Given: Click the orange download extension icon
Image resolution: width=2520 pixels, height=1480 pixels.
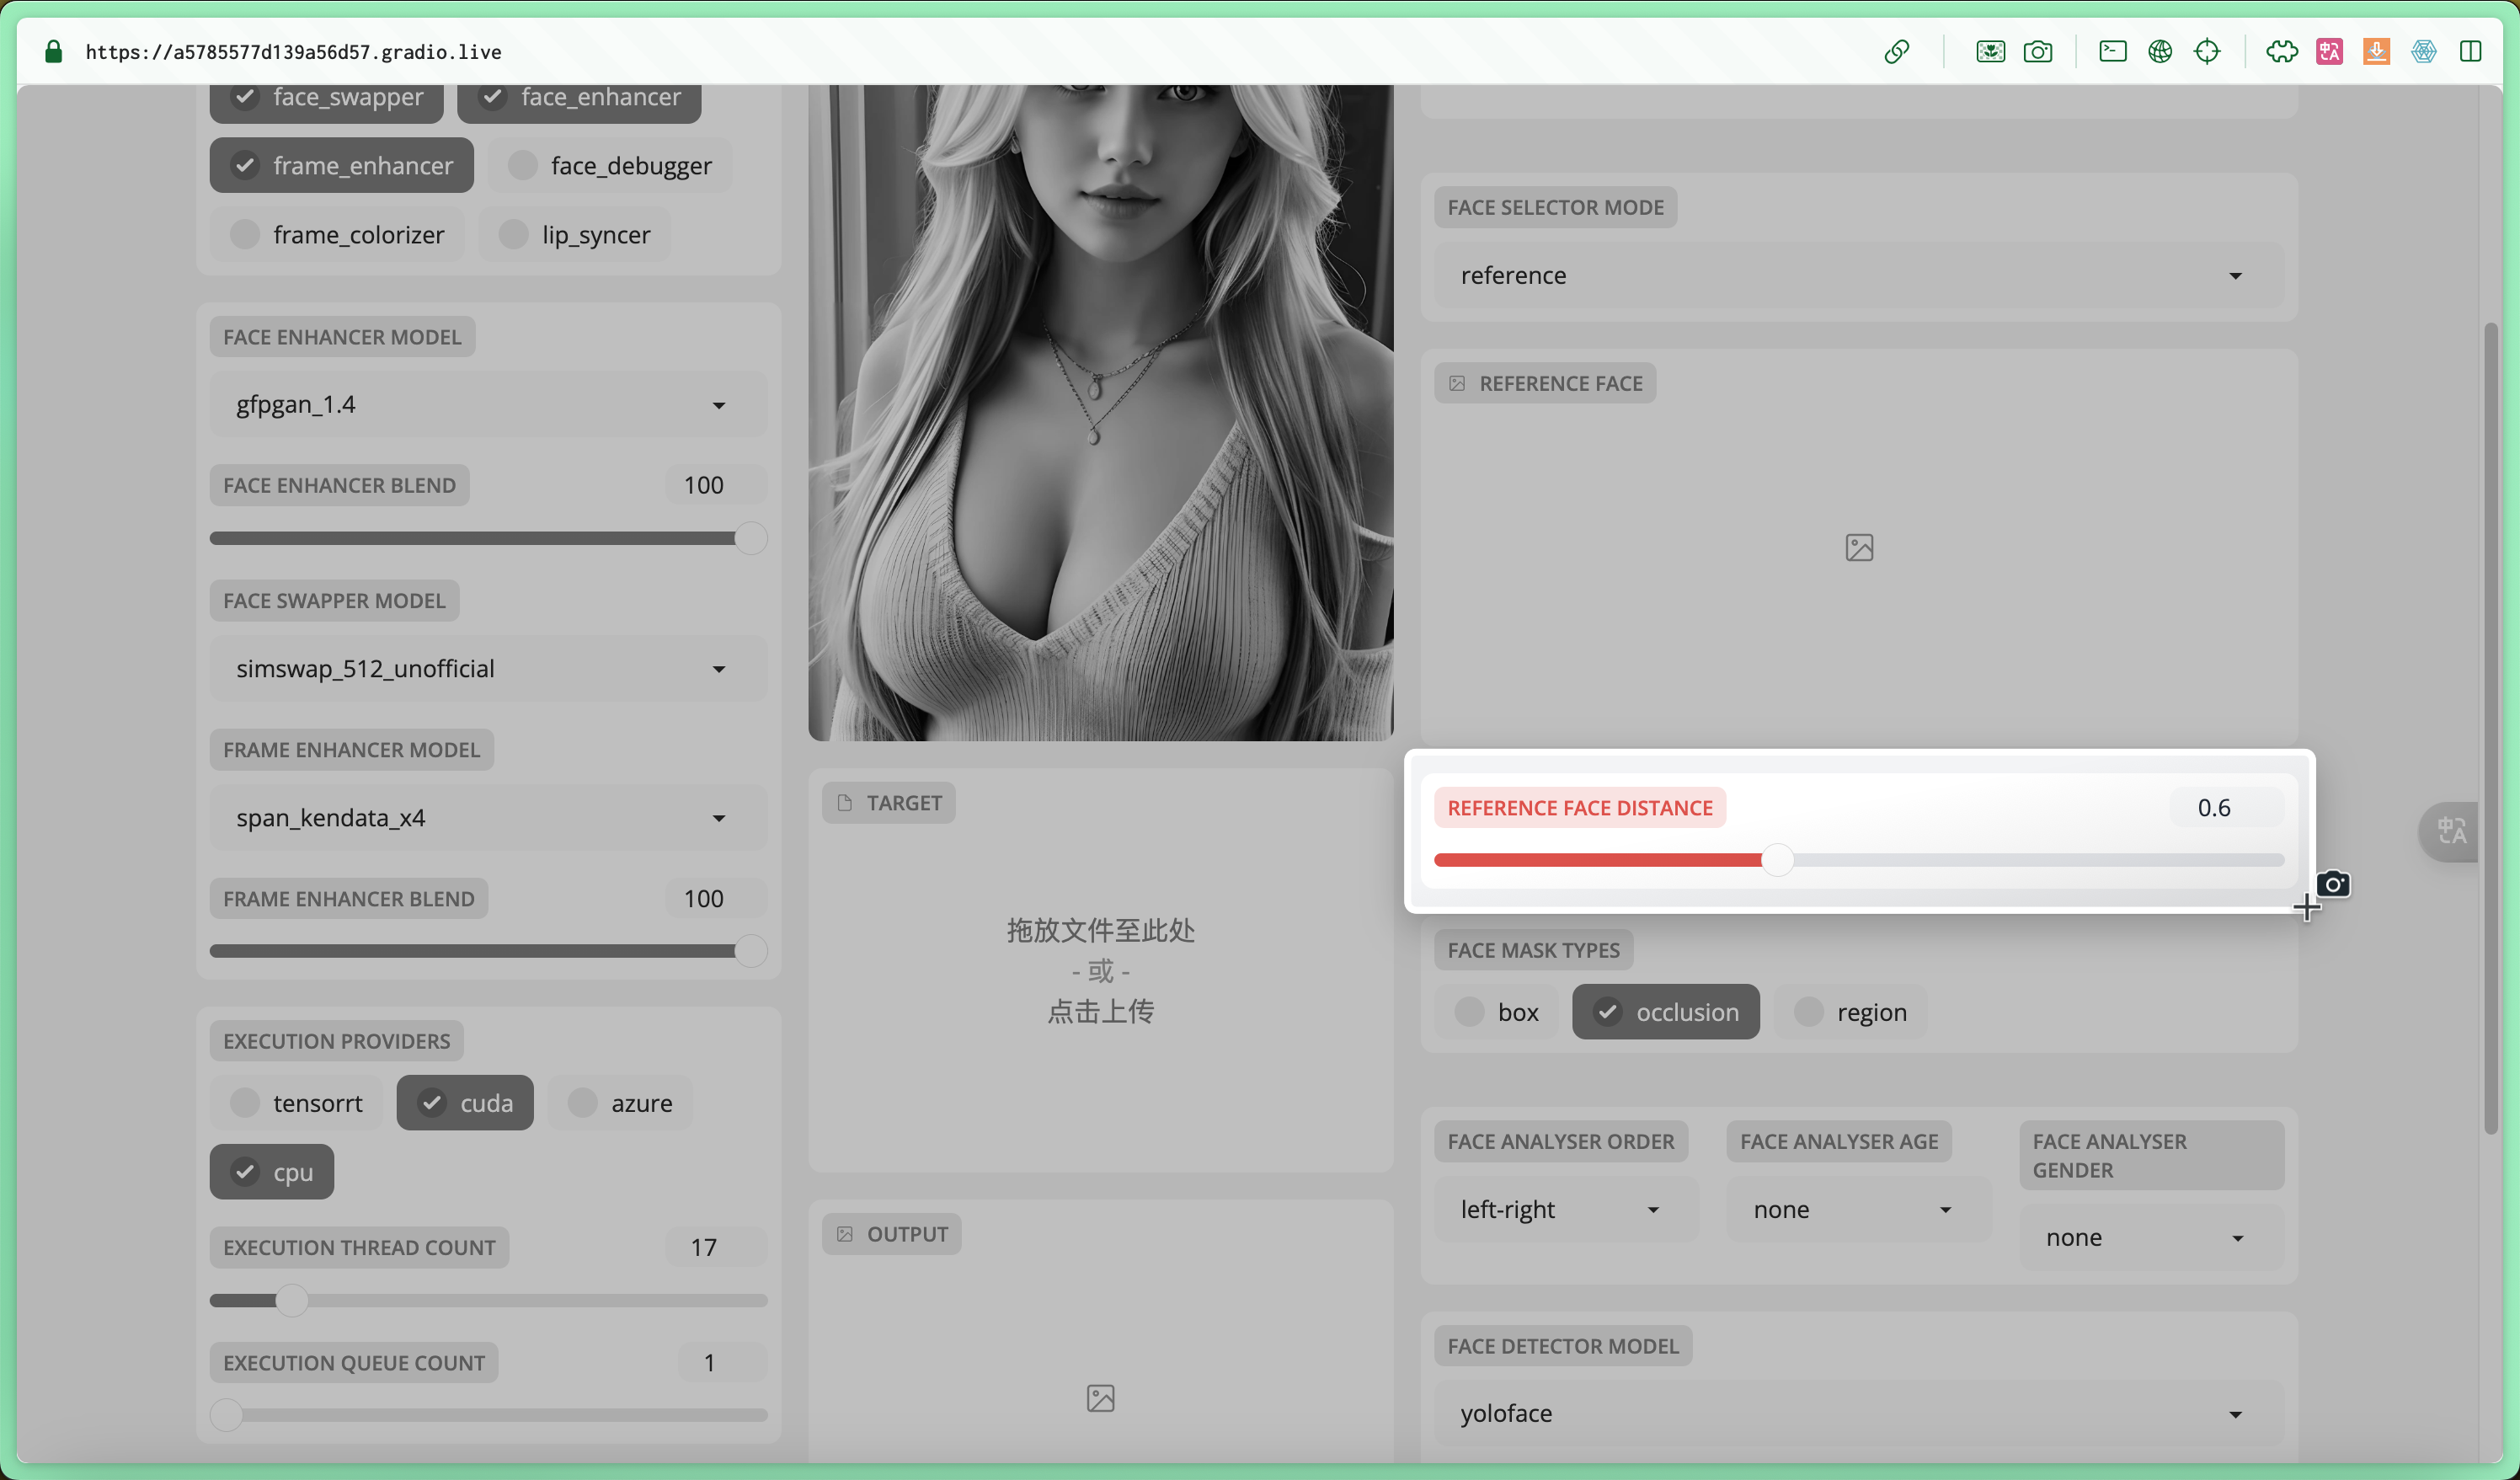Looking at the screenshot, I should pyautogui.click(x=2376, y=52).
